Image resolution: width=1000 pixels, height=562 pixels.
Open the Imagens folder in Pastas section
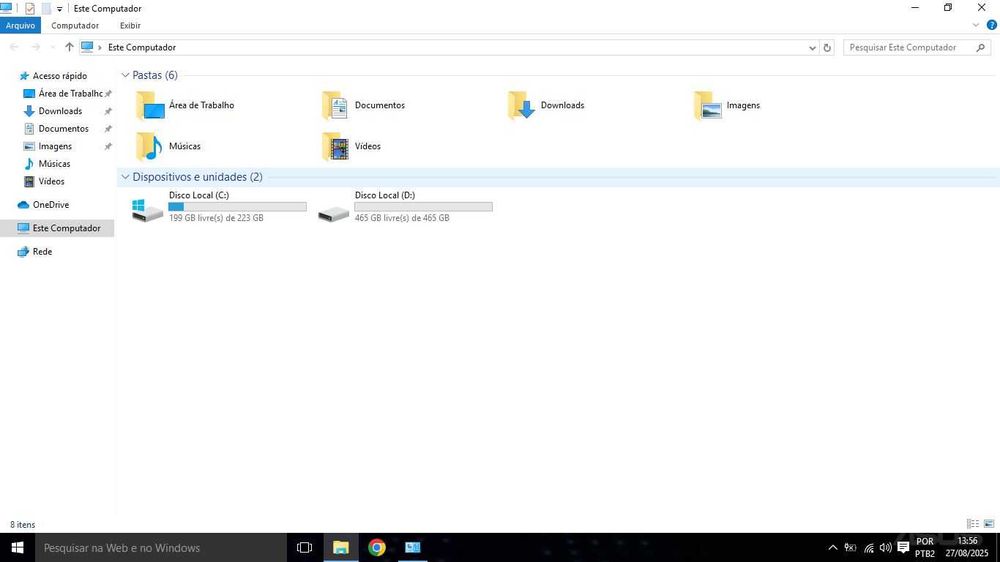pyautogui.click(x=727, y=105)
